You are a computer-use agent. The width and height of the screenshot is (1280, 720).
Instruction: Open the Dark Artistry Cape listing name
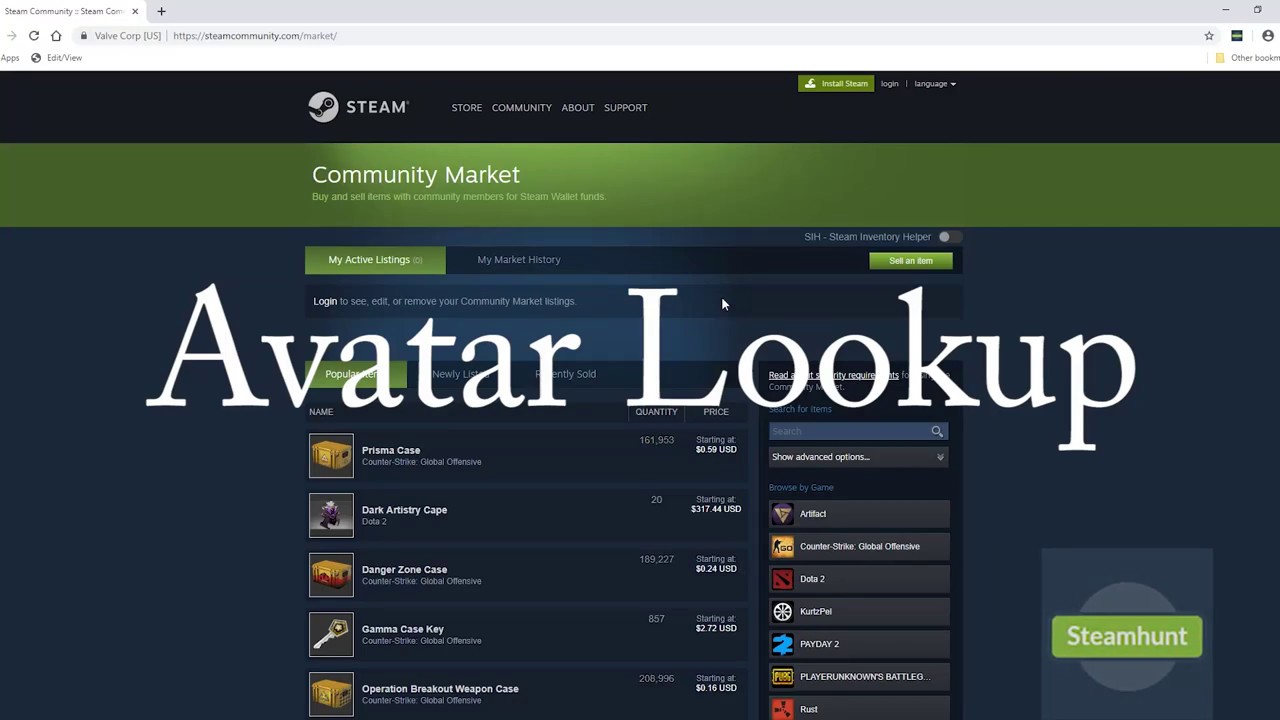click(404, 510)
